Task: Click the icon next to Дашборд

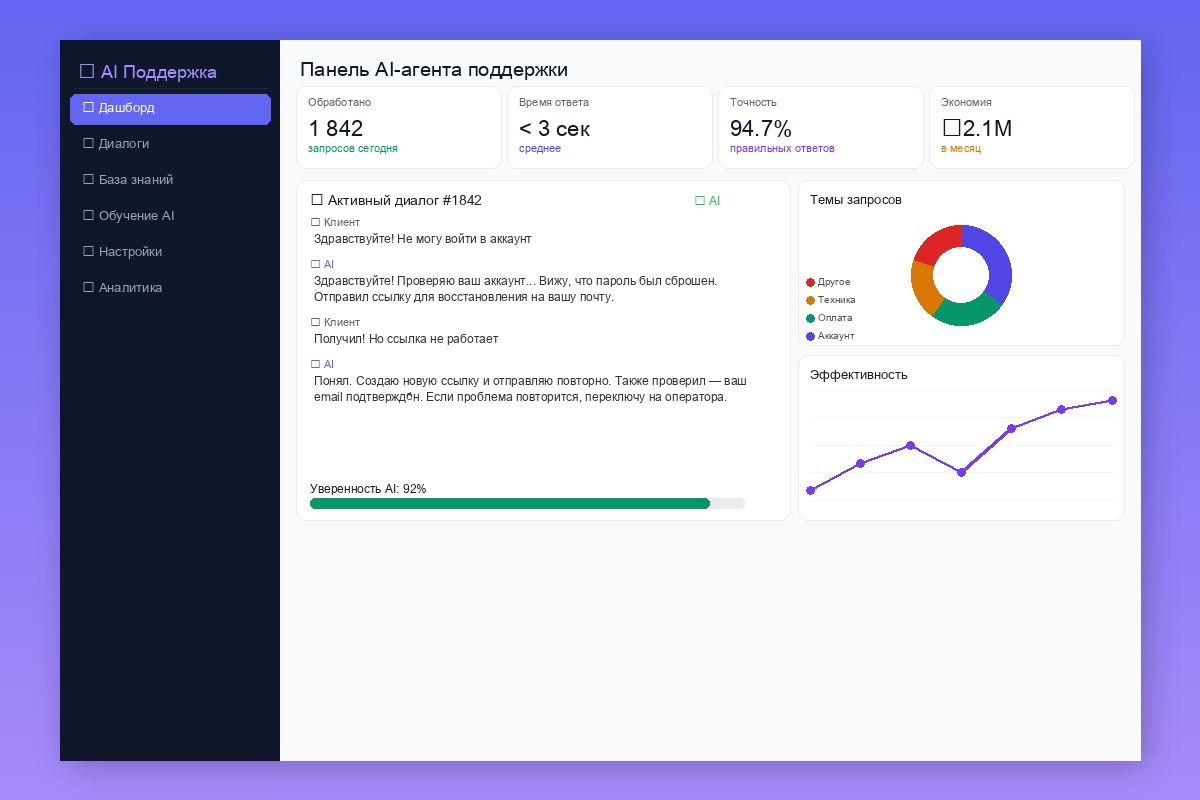Action: point(88,107)
